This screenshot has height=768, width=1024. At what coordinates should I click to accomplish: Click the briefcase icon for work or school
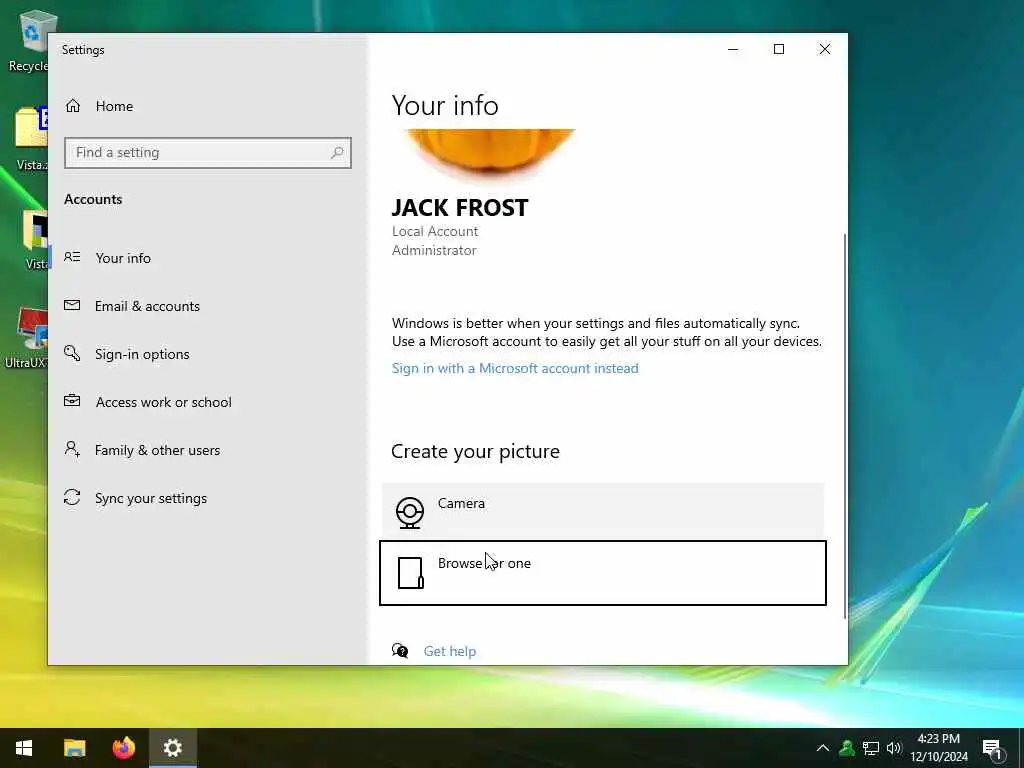[x=72, y=400]
